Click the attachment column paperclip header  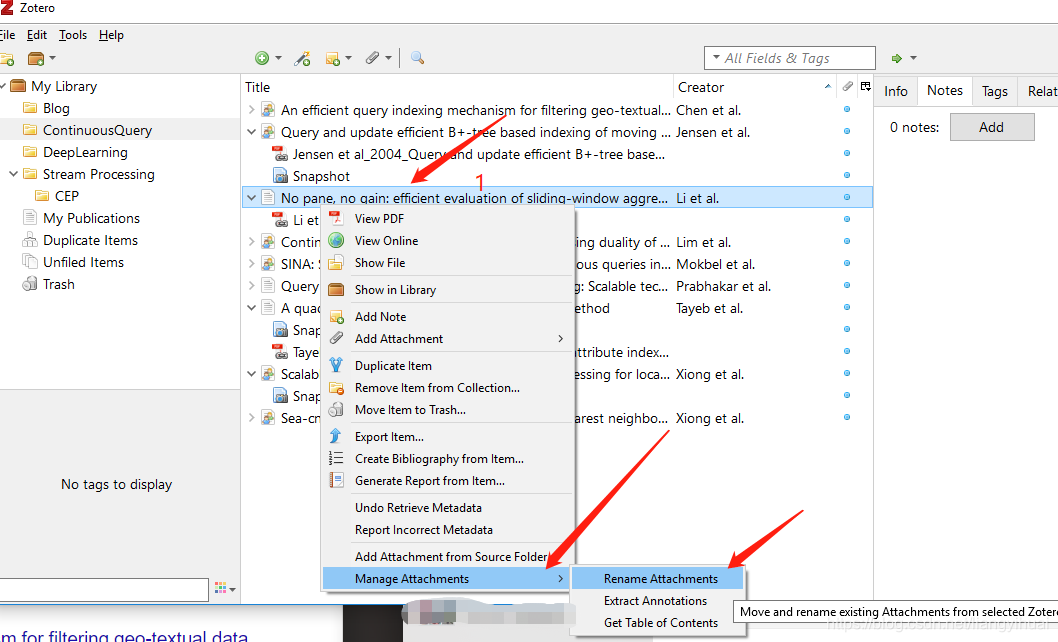point(847,86)
